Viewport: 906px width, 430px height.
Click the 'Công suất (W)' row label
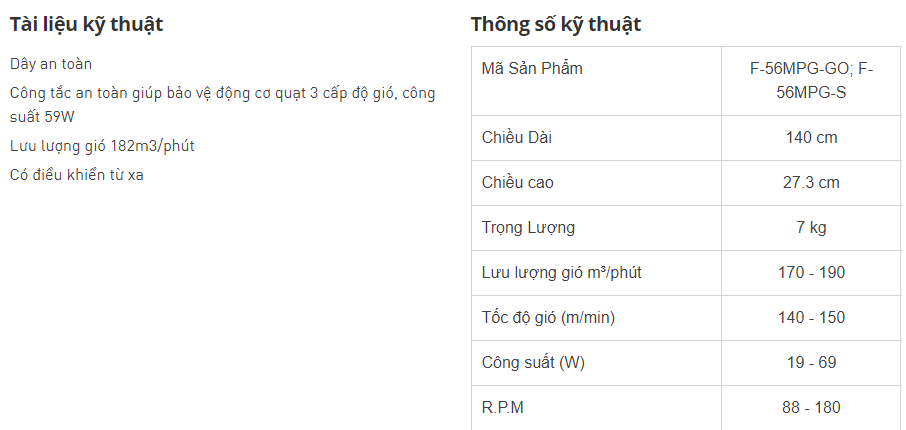[x=533, y=362]
